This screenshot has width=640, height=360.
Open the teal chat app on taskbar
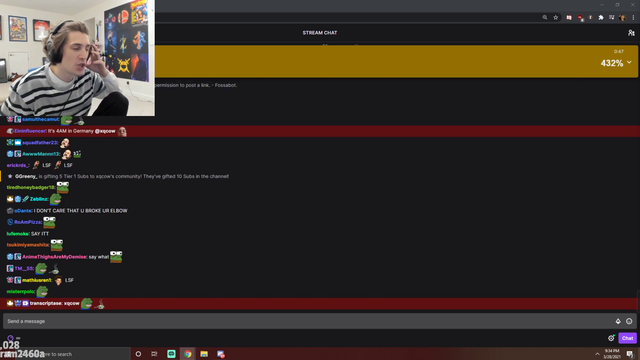(171, 354)
